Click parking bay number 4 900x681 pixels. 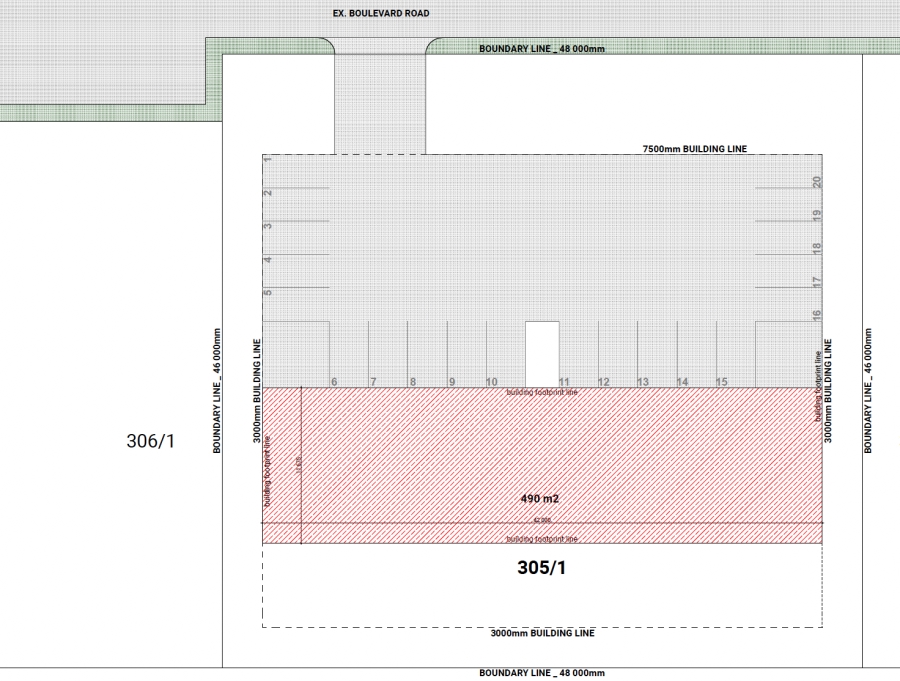pyautogui.click(x=267, y=260)
